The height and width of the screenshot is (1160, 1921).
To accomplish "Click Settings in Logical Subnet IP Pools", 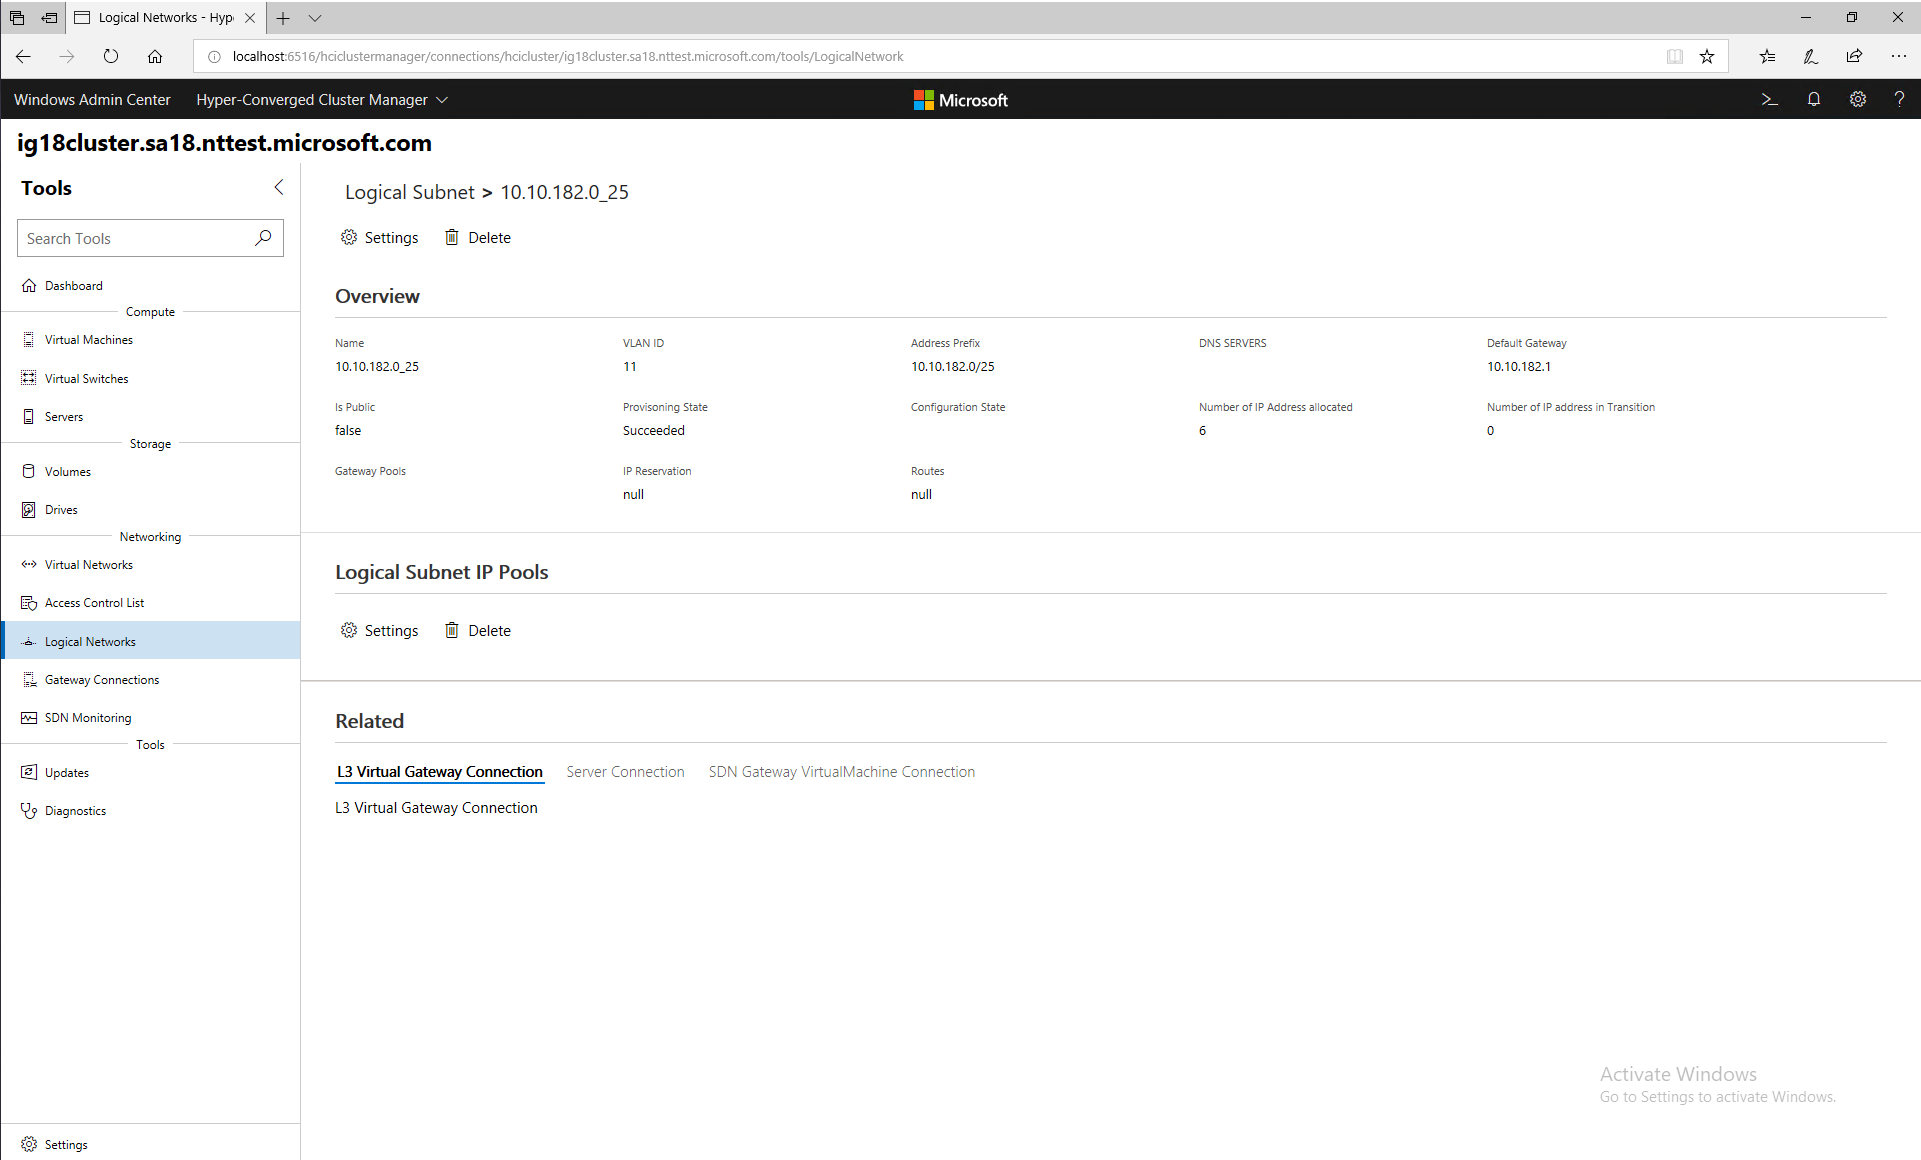I will coord(380,630).
